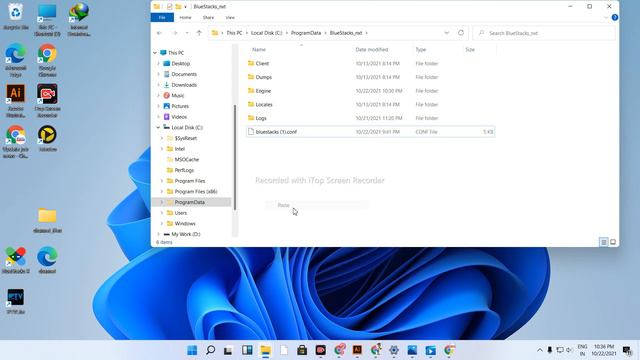Screen dimensions: 640x360
Task: Open the File tab
Action: [162, 18]
